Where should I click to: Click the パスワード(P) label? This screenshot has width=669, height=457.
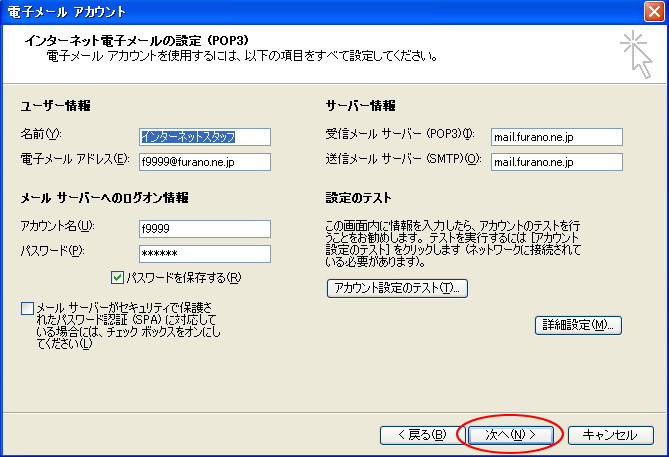[x=52, y=250]
